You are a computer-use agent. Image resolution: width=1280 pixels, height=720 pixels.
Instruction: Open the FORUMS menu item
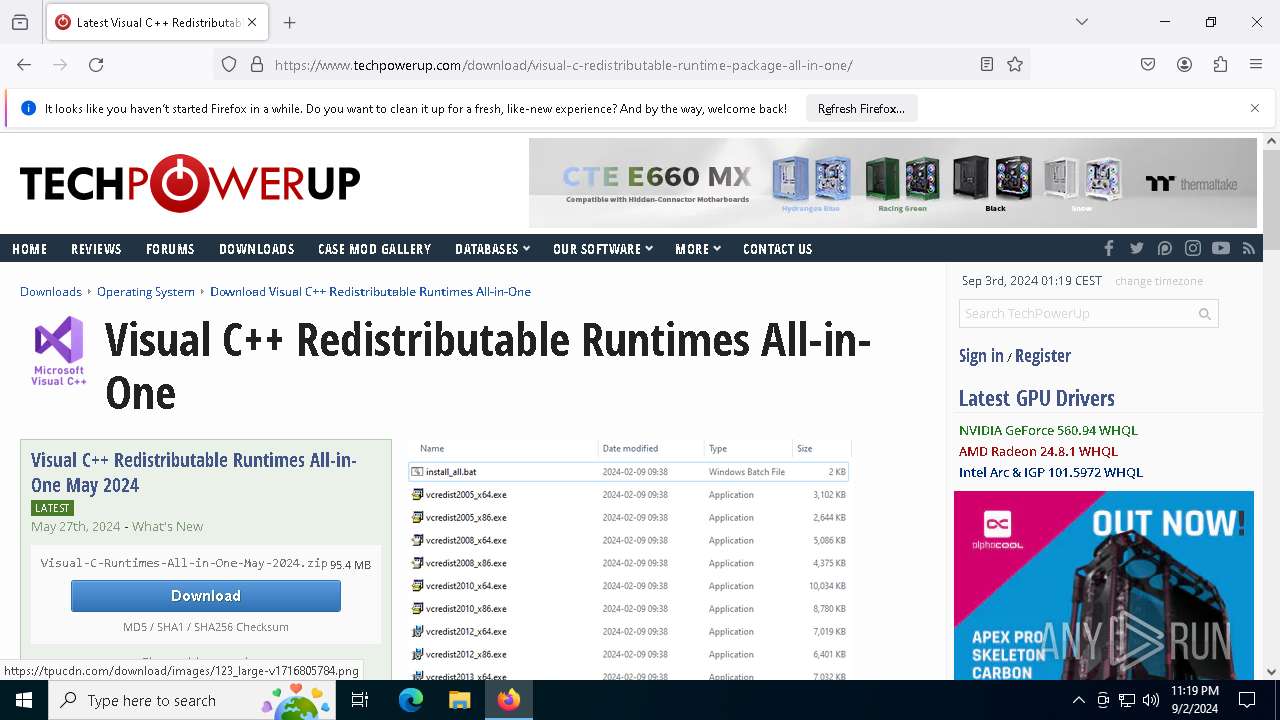tap(170, 249)
